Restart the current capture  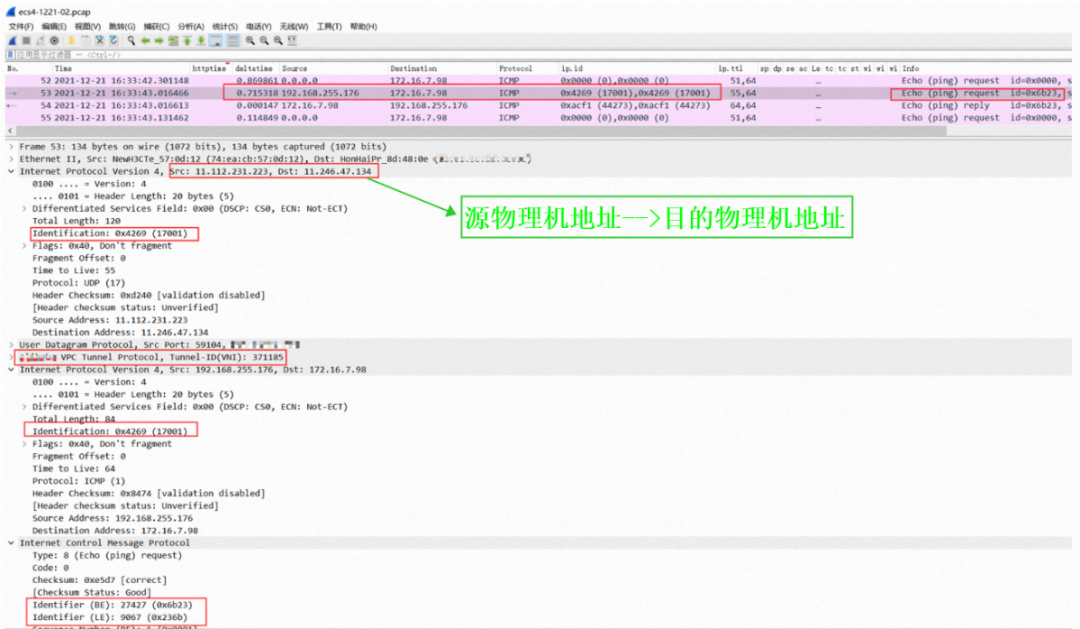click(40, 41)
